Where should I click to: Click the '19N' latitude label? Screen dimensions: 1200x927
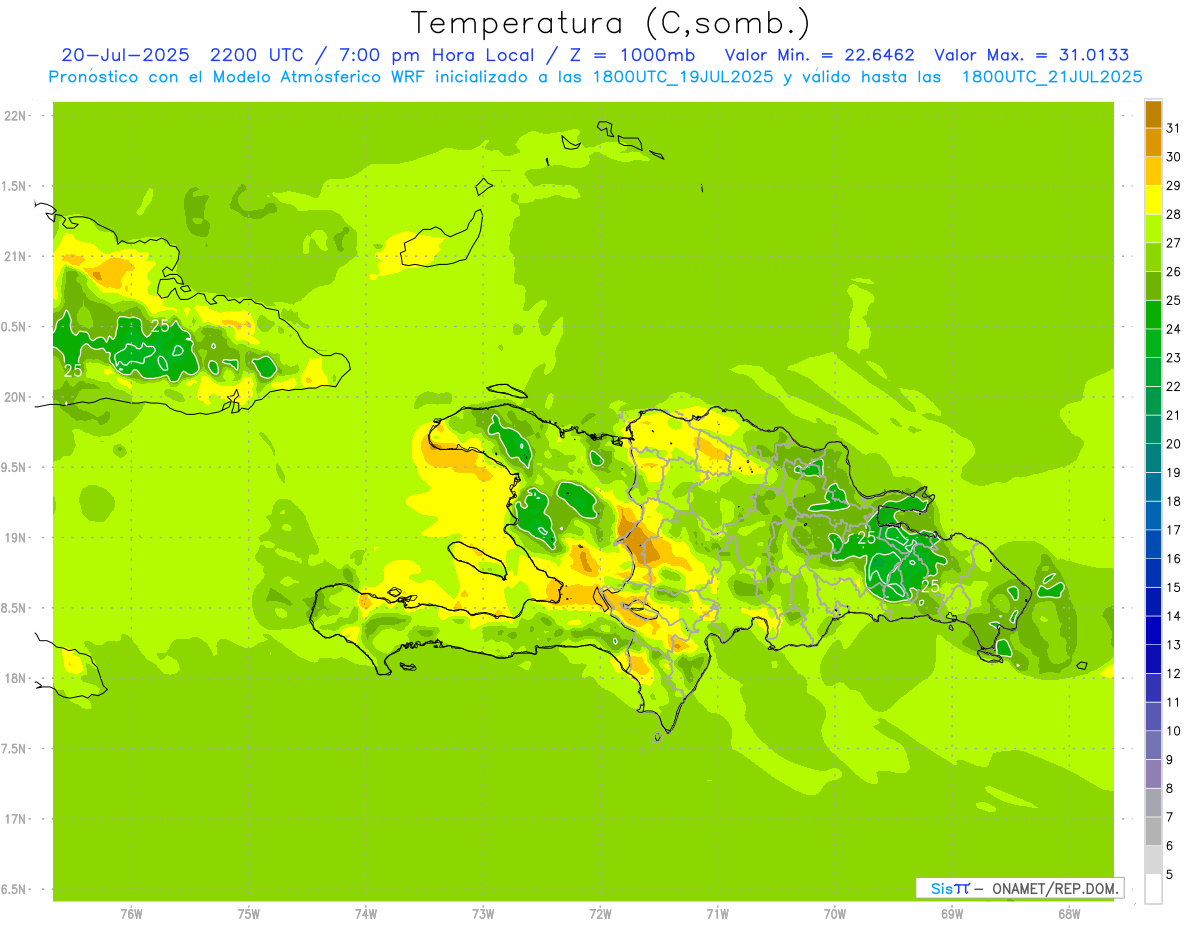(17, 538)
